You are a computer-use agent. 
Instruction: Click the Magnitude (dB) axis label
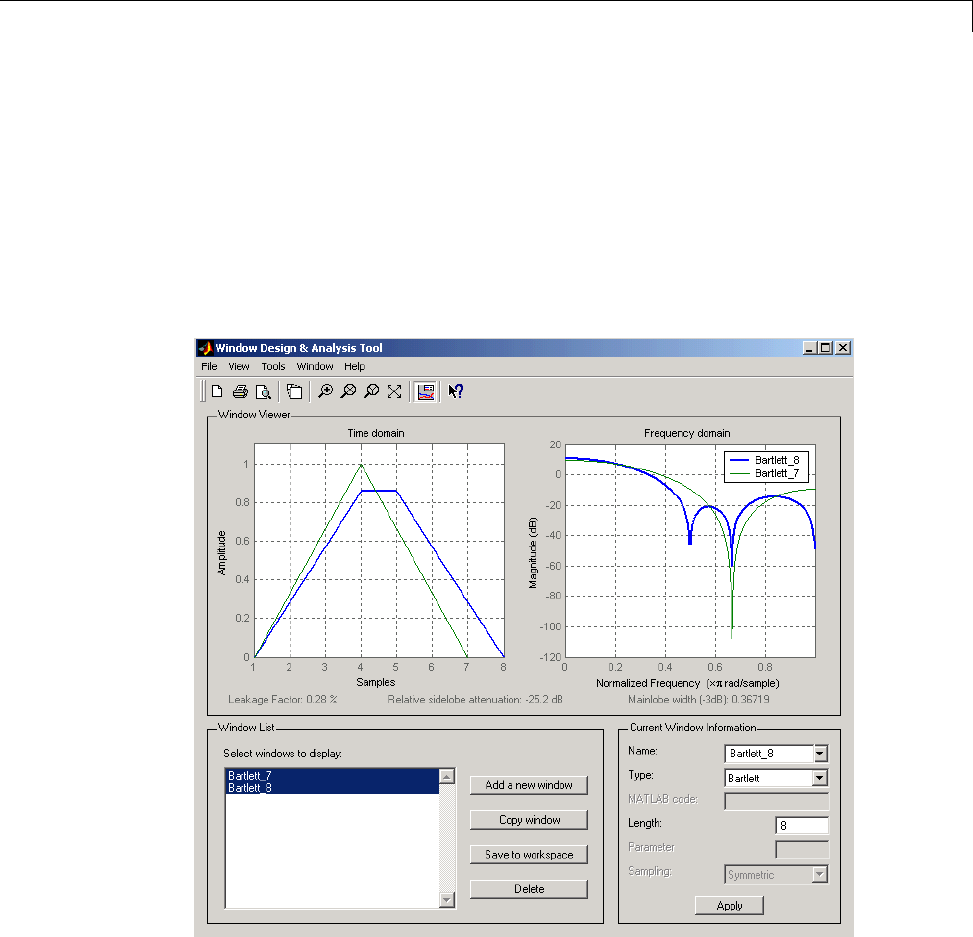[x=532, y=553]
